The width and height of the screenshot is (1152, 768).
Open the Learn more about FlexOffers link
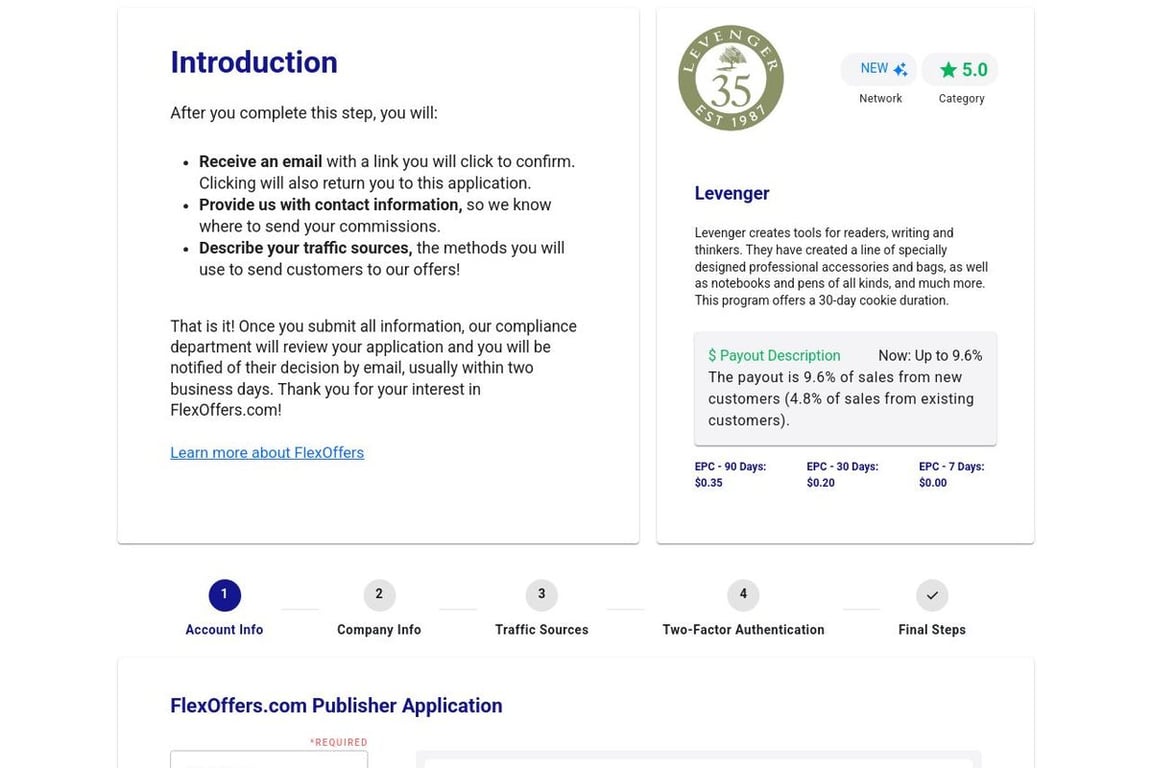pos(267,453)
